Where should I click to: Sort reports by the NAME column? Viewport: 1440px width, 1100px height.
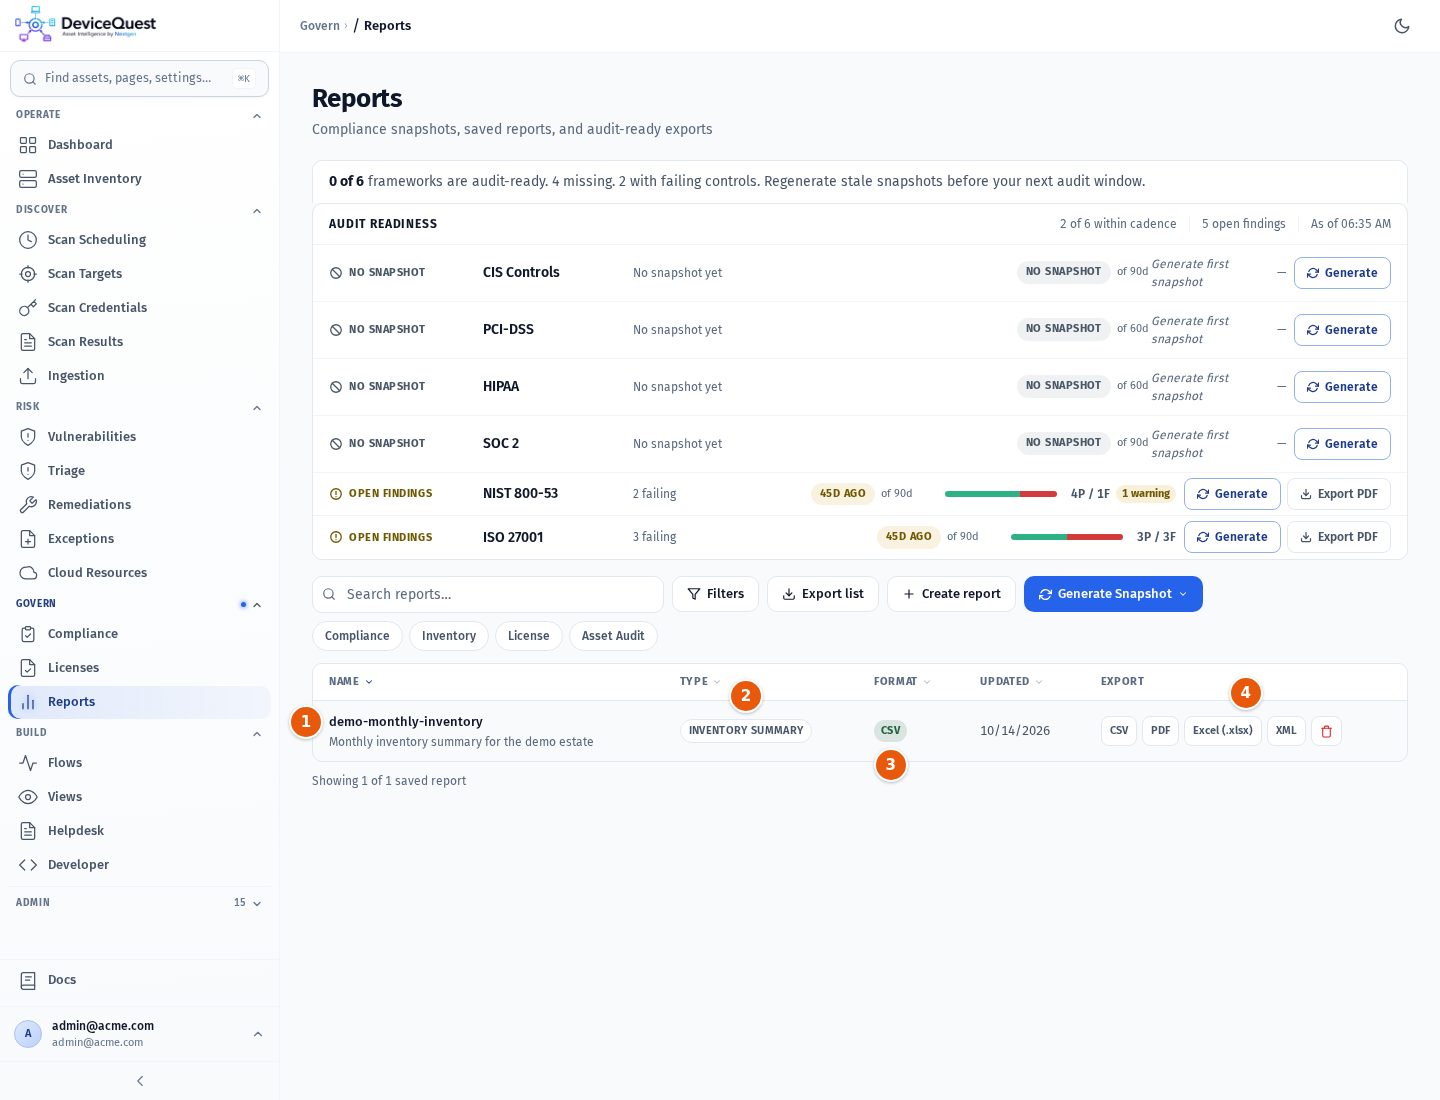point(351,682)
